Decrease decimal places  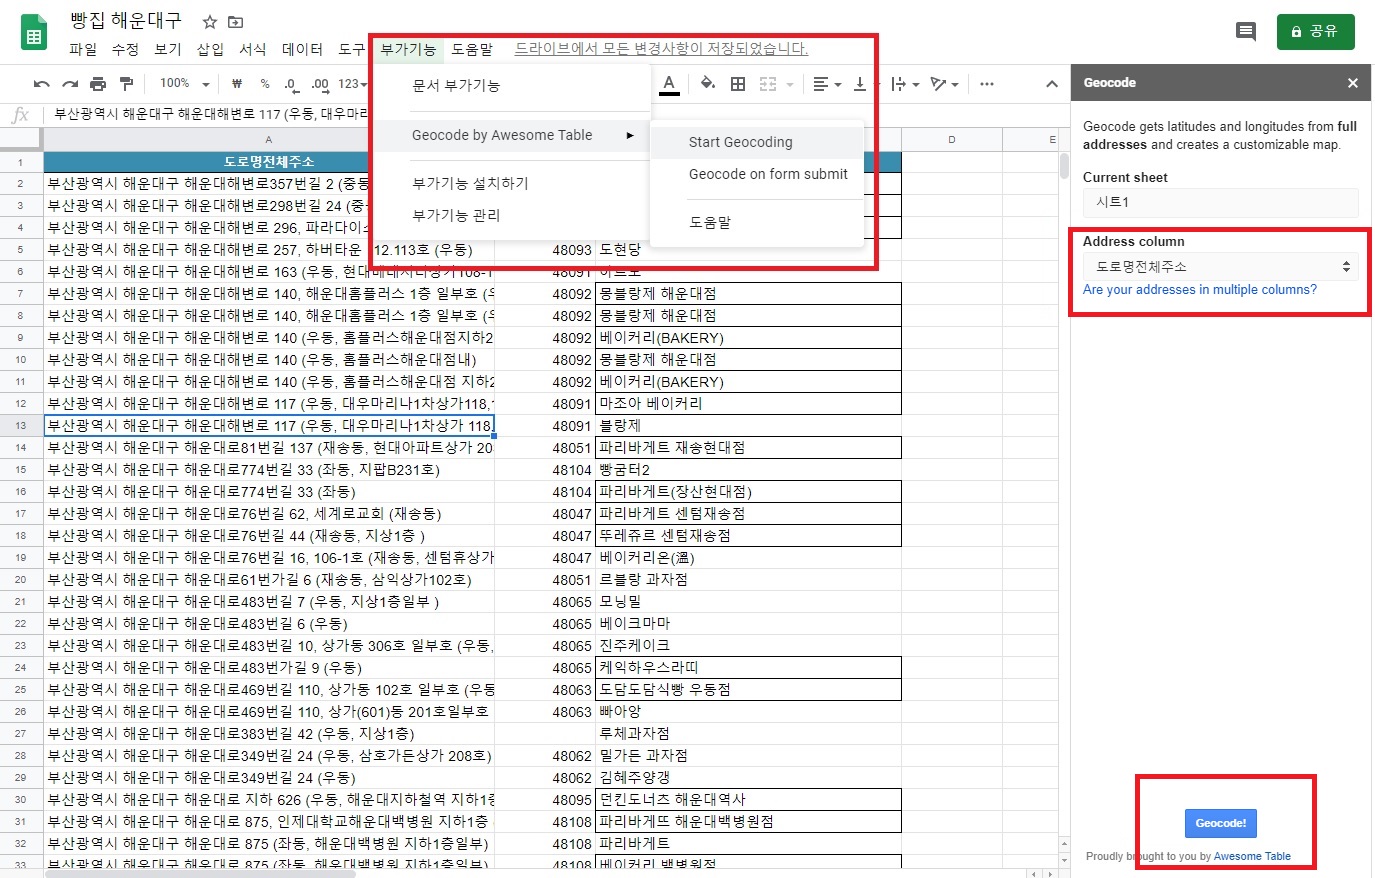point(290,84)
